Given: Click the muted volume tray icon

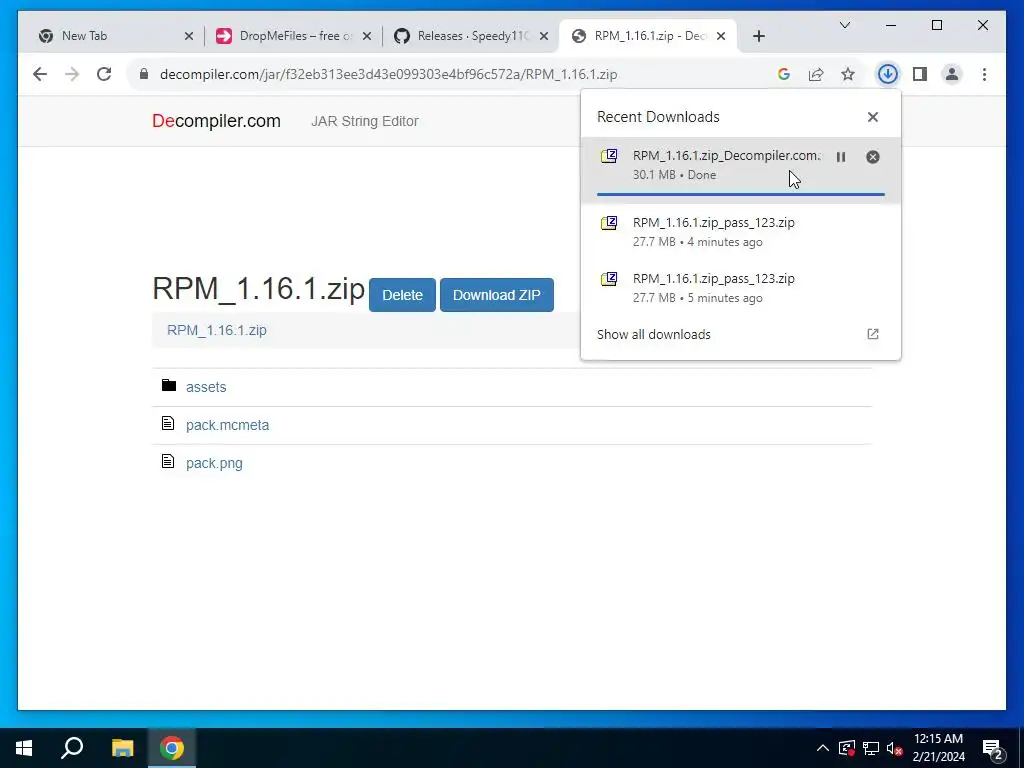Looking at the screenshot, I should click(x=894, y=748).
